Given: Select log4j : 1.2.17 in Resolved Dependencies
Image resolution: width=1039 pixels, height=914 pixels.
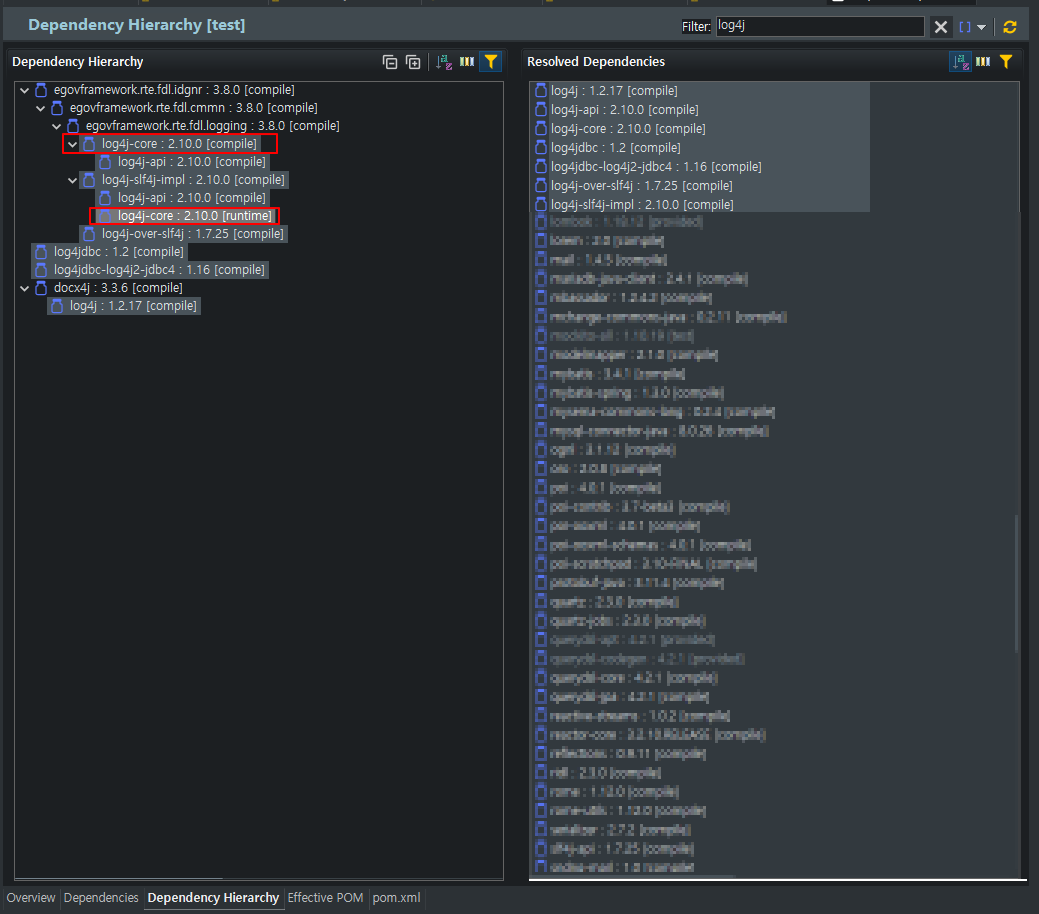Looking at the screenshot, I should (x=614, y=91).
